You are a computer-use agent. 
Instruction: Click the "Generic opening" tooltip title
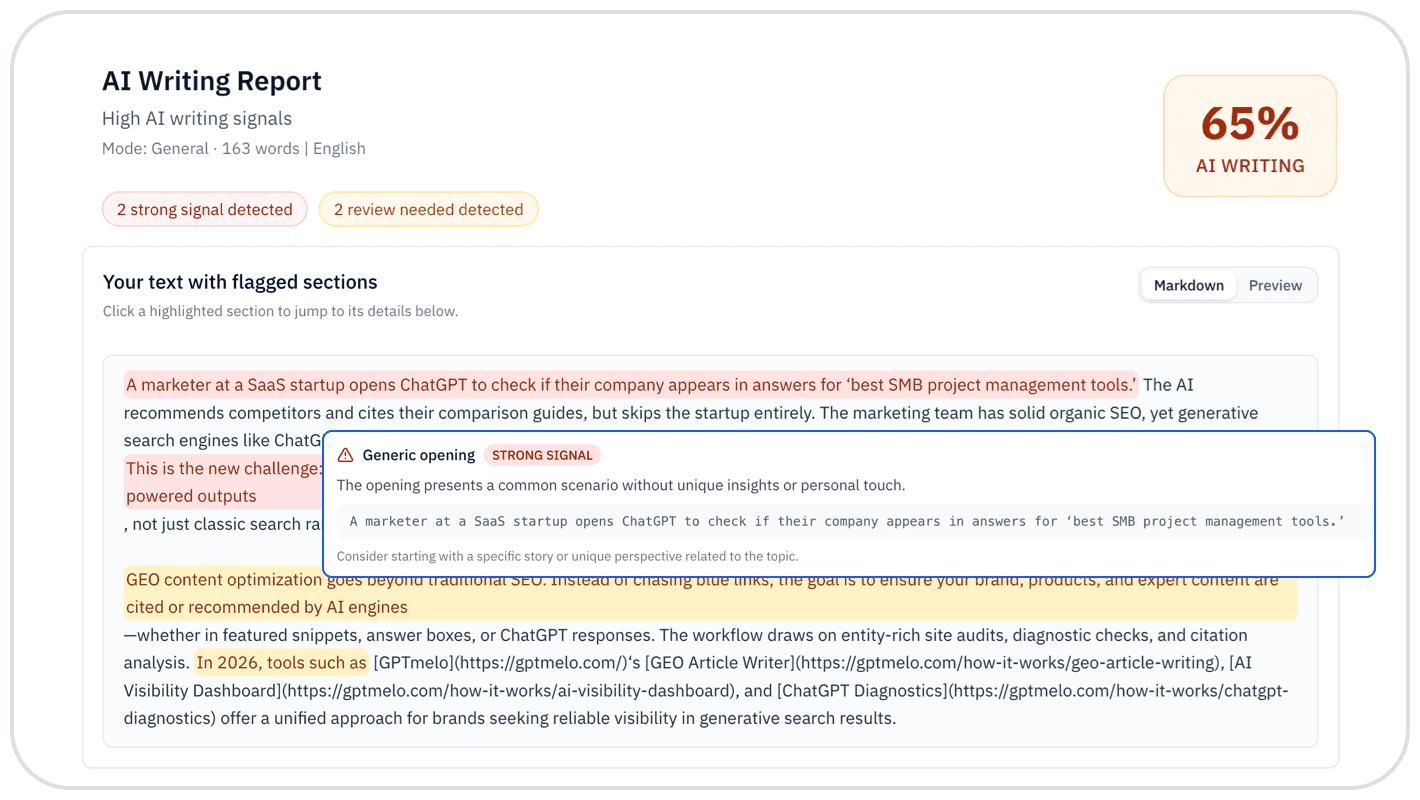418,455
